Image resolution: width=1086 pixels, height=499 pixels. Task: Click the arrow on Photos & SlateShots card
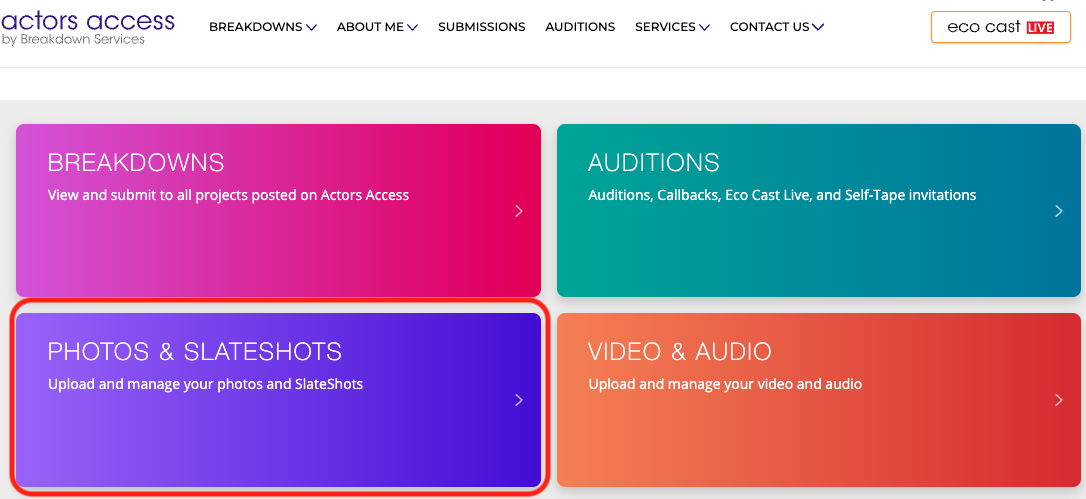[x=519, y=400]
